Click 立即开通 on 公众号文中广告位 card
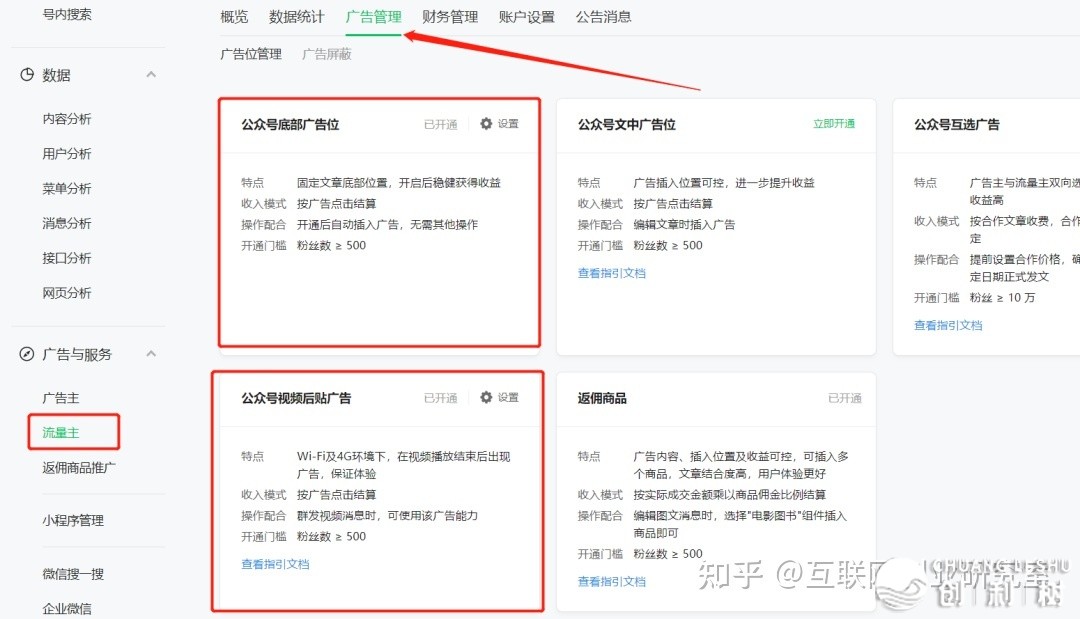Screen dimensions: 1080x619 (833, 123)
